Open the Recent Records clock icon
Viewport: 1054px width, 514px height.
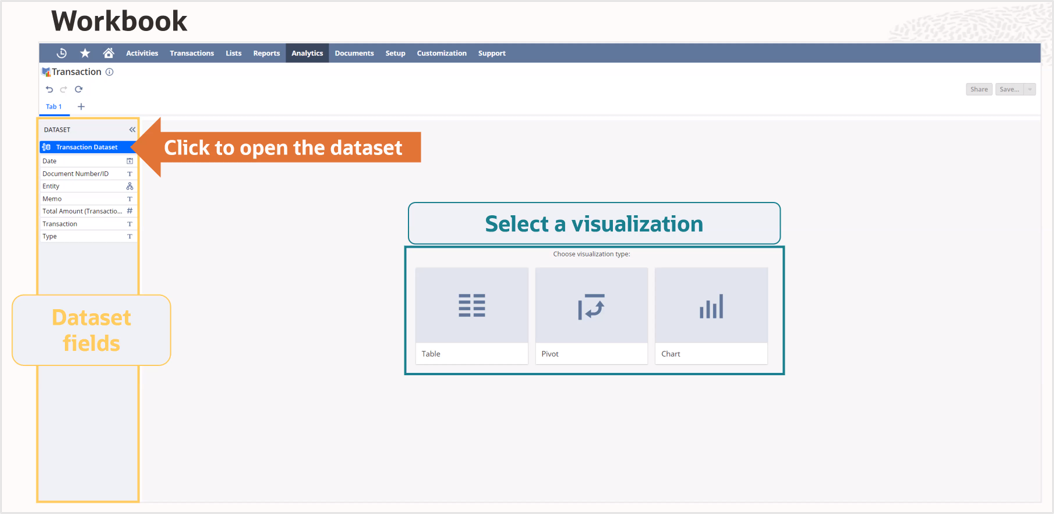click(61, 53)
